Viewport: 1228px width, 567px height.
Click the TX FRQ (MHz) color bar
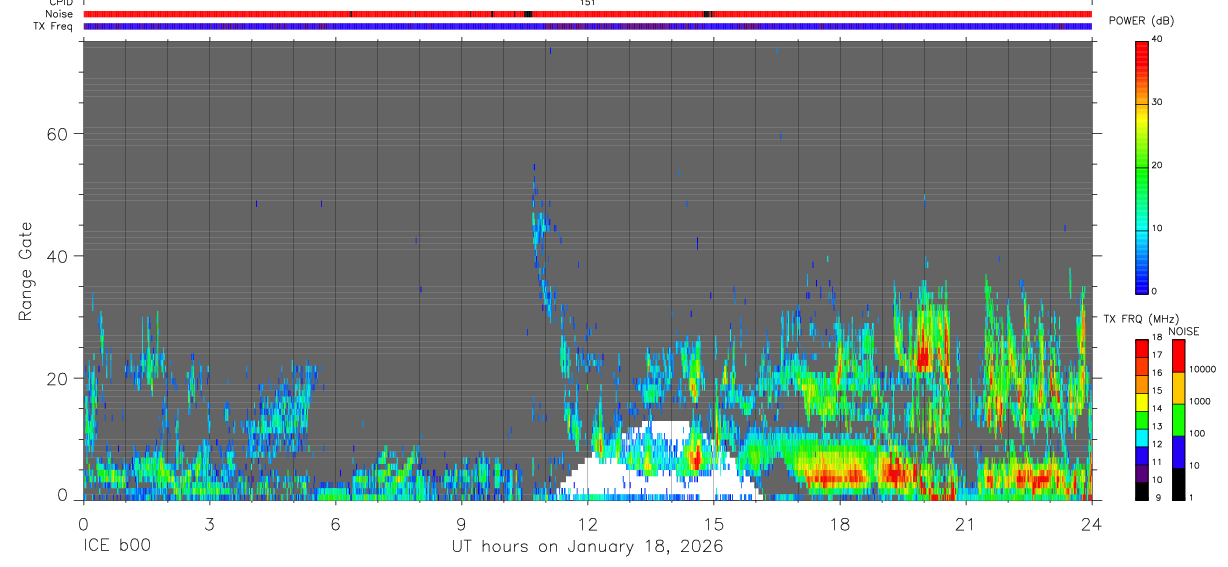pos(1142,419)
